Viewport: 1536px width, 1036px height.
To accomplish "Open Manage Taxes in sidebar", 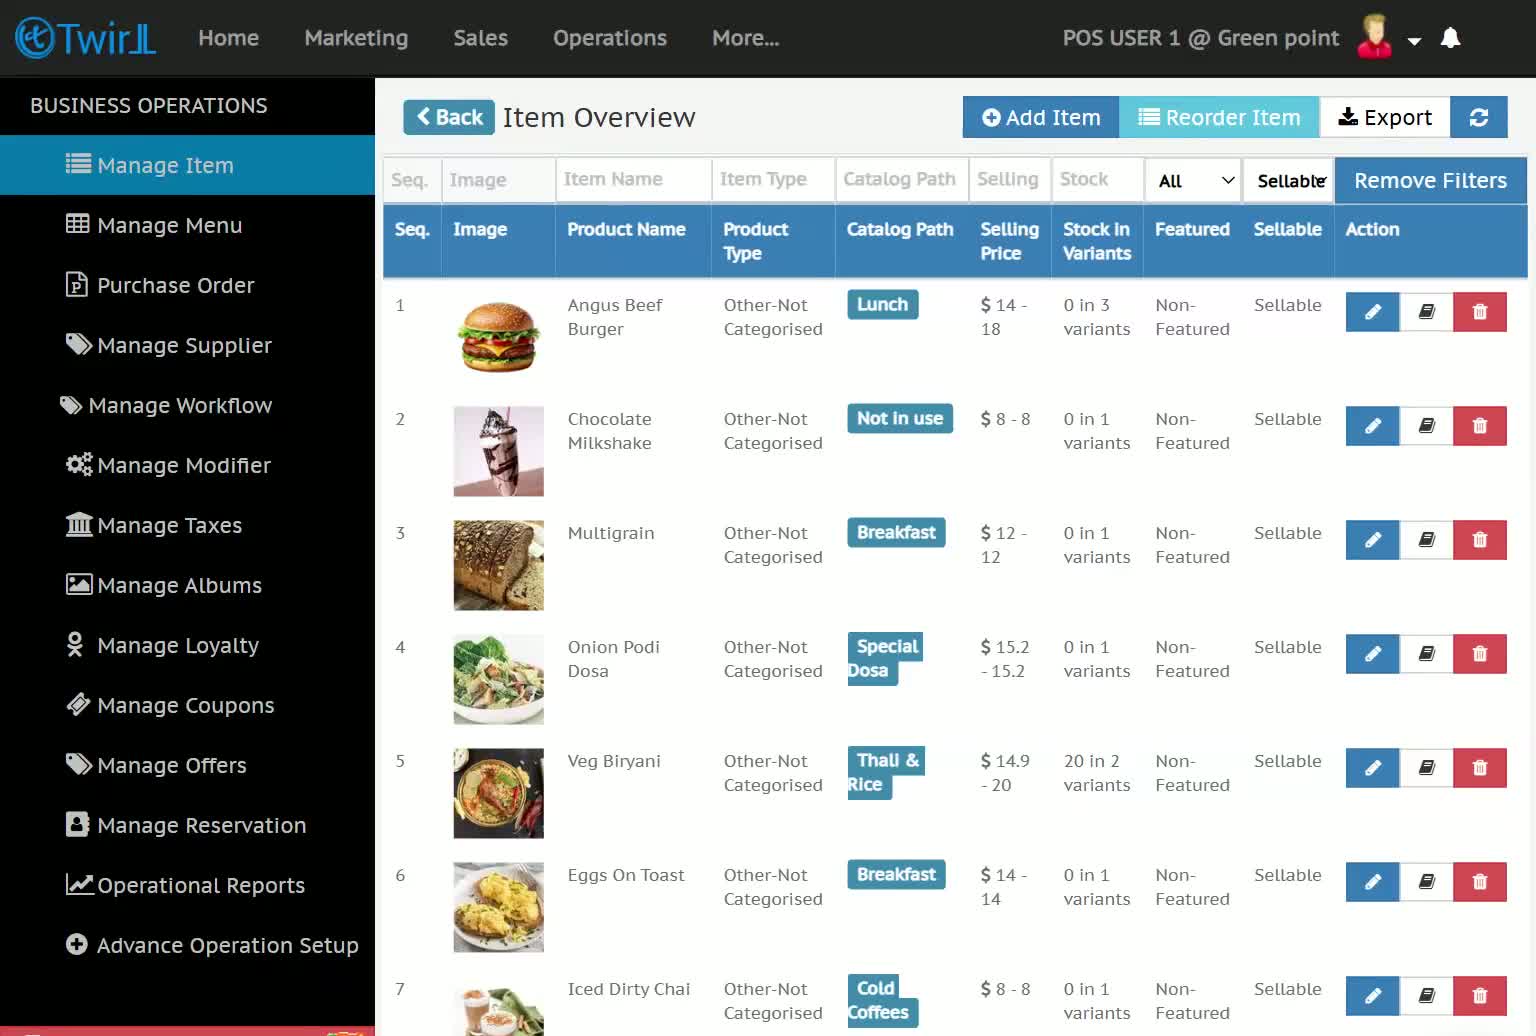I will click(x=187, y=525).
